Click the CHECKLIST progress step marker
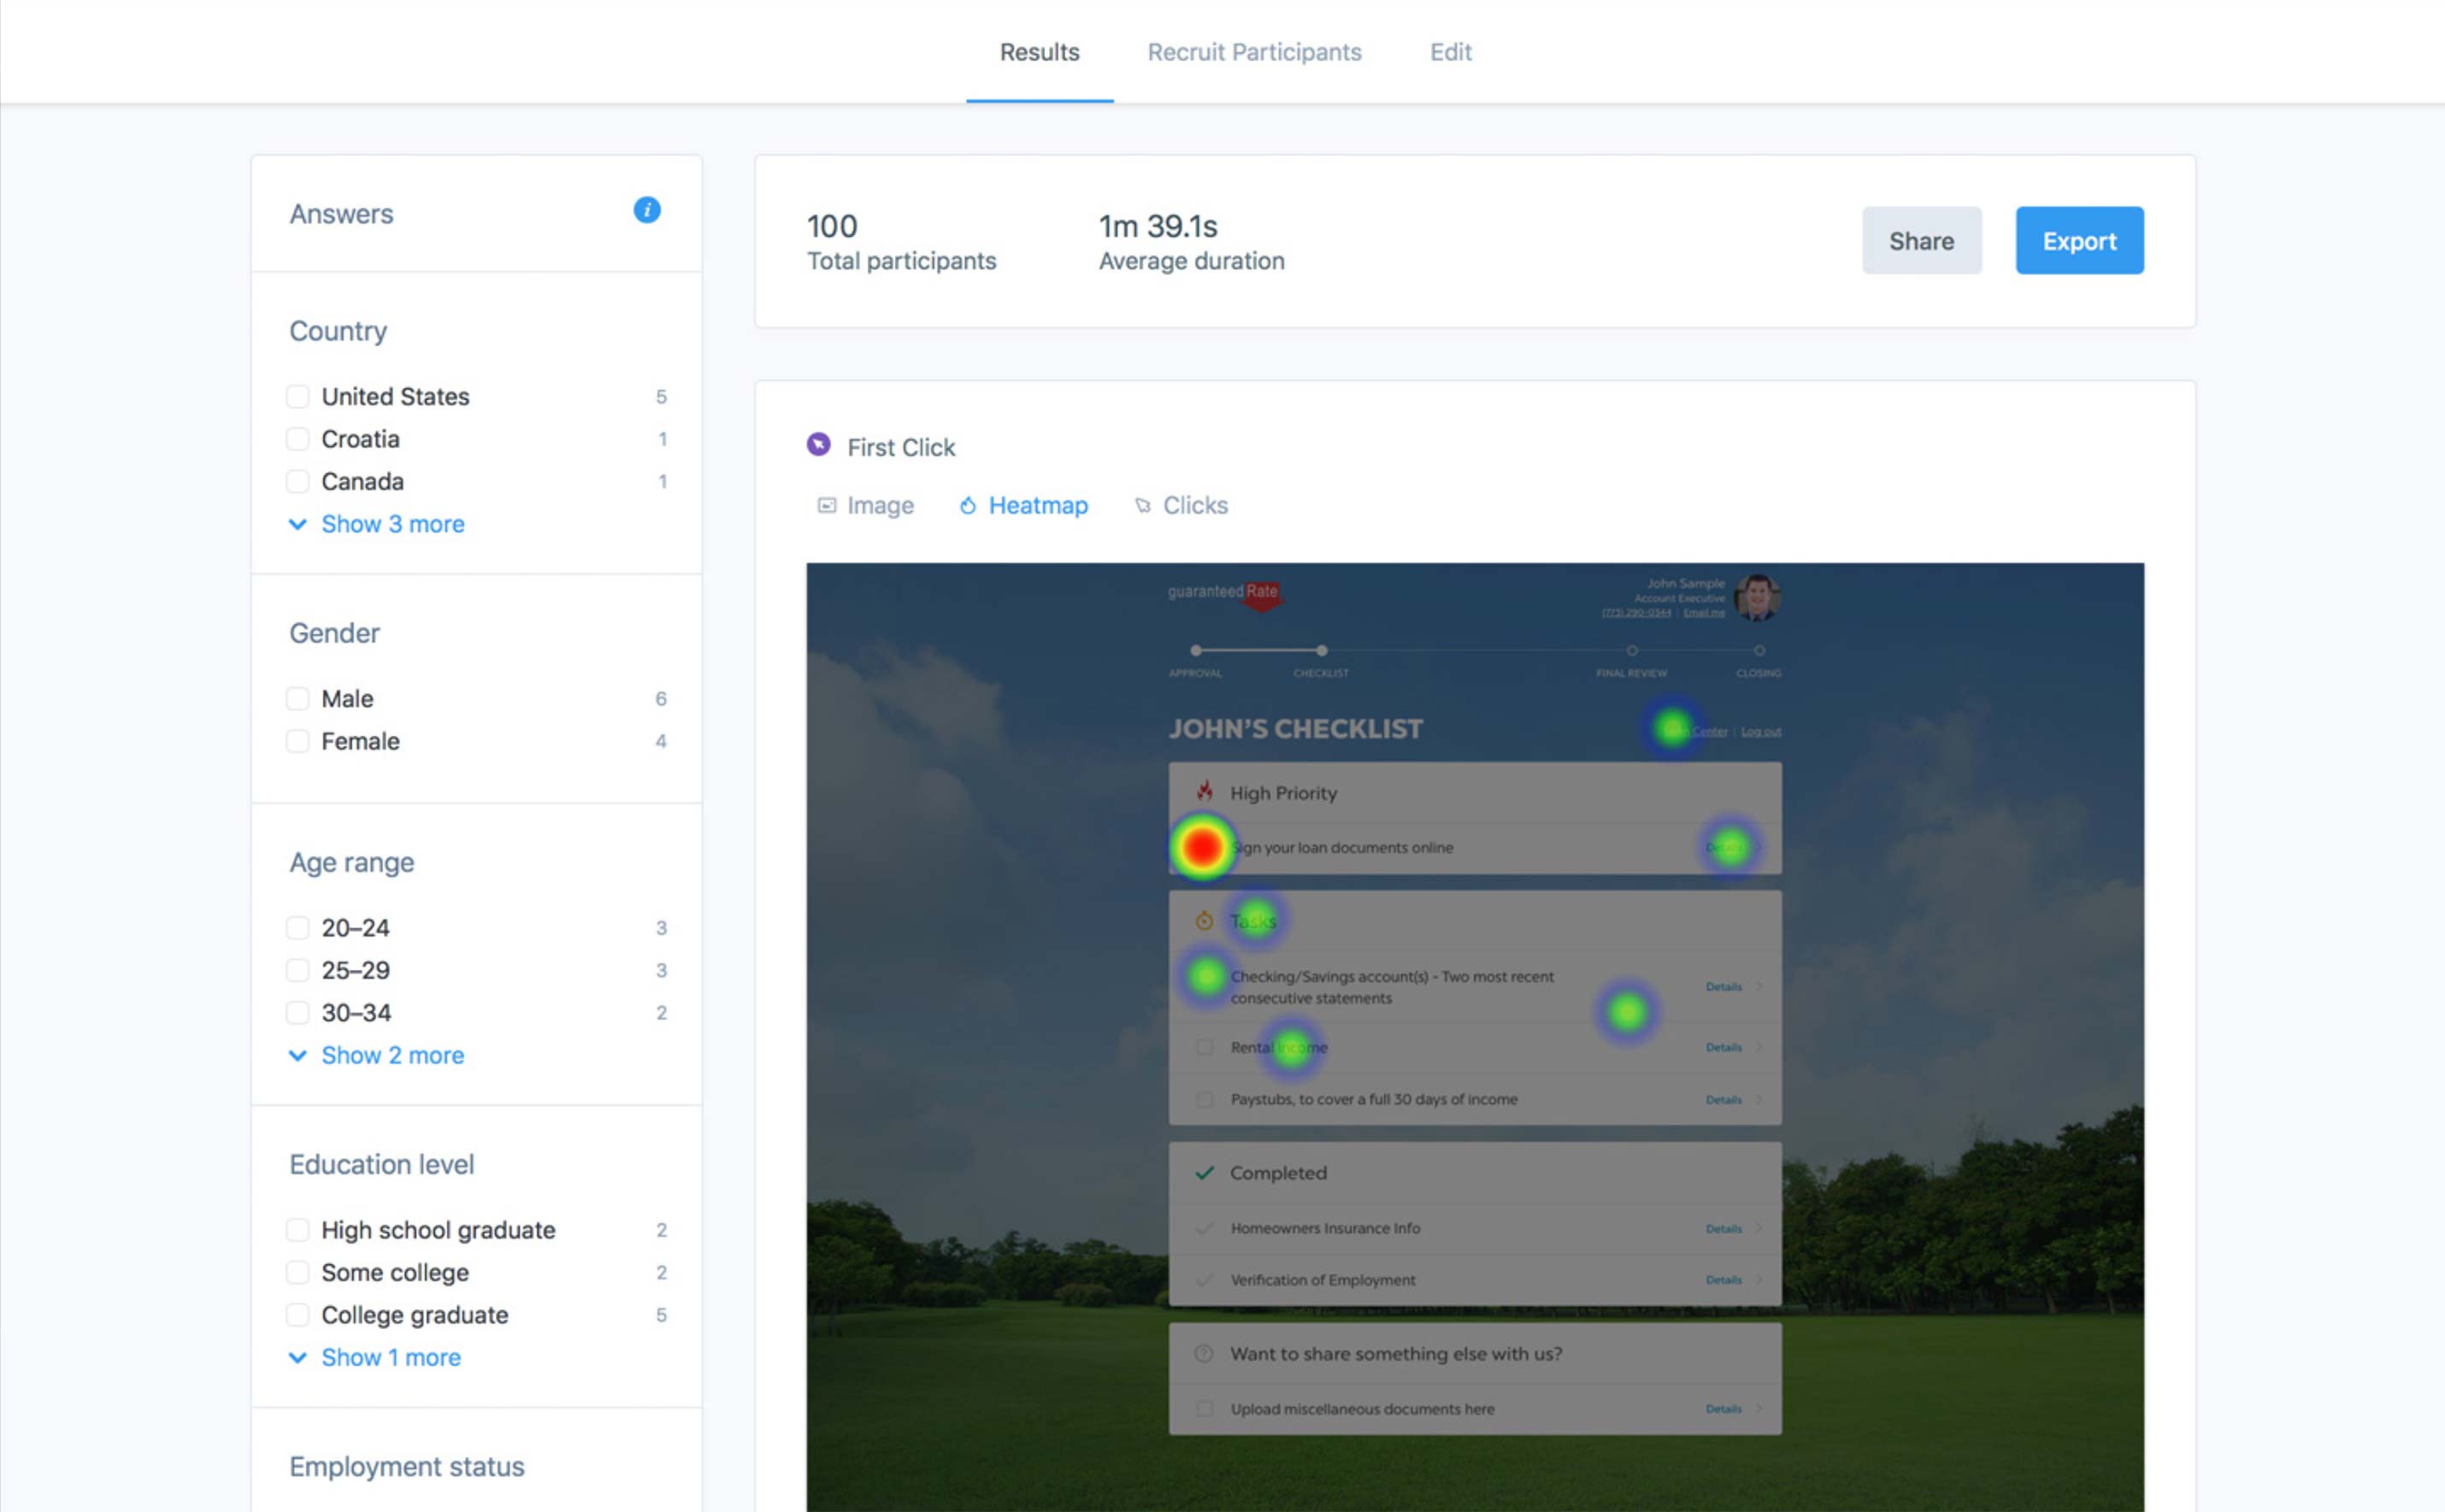The width and height of the screenshot is (2445, 1512). (1321, 651)
